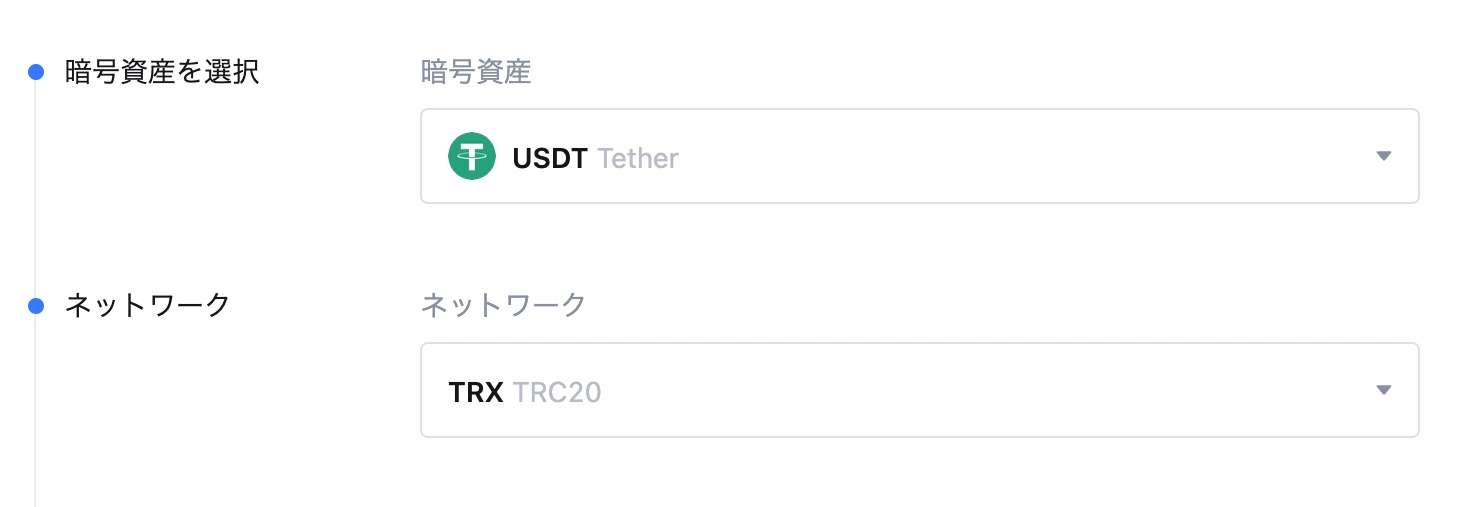Expand the ネットワーク dropdown arrow
The width and height of the screenshot is (1458, 507).
tap(1384, 390)
